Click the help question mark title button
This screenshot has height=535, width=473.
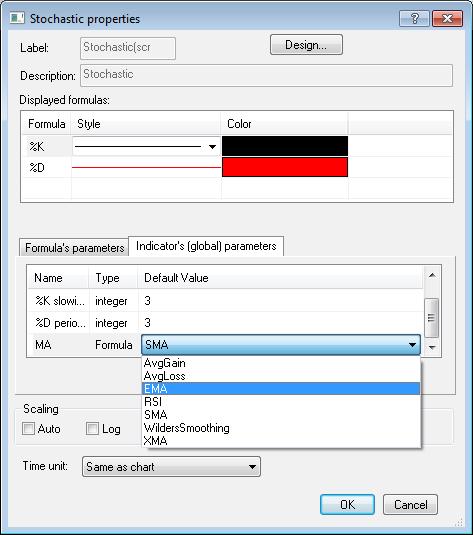tap(414, 18)
